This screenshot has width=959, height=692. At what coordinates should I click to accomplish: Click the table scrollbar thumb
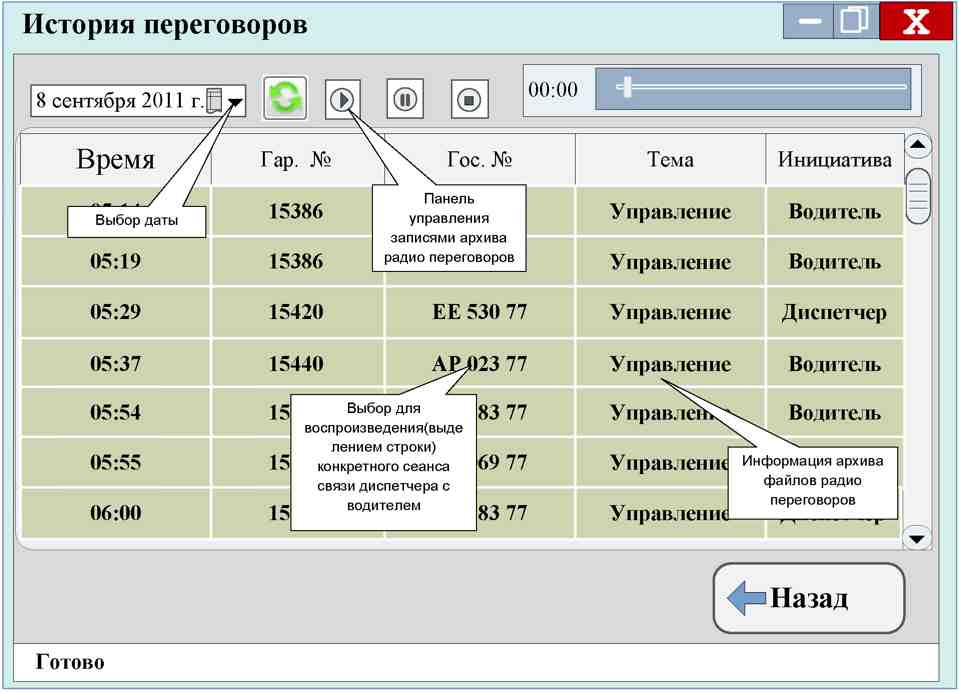tap(918, 196)
